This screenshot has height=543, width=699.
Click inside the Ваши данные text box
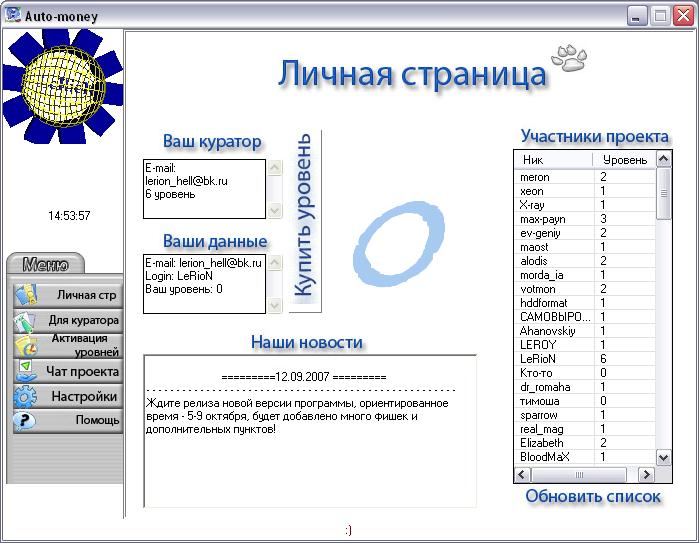click(x=204, y=284)
